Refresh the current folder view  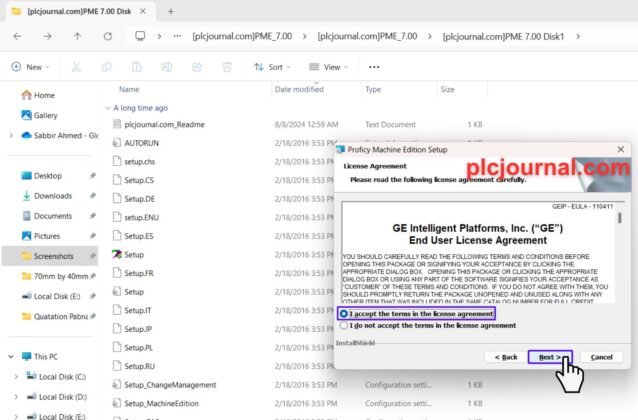click(106, 36)
